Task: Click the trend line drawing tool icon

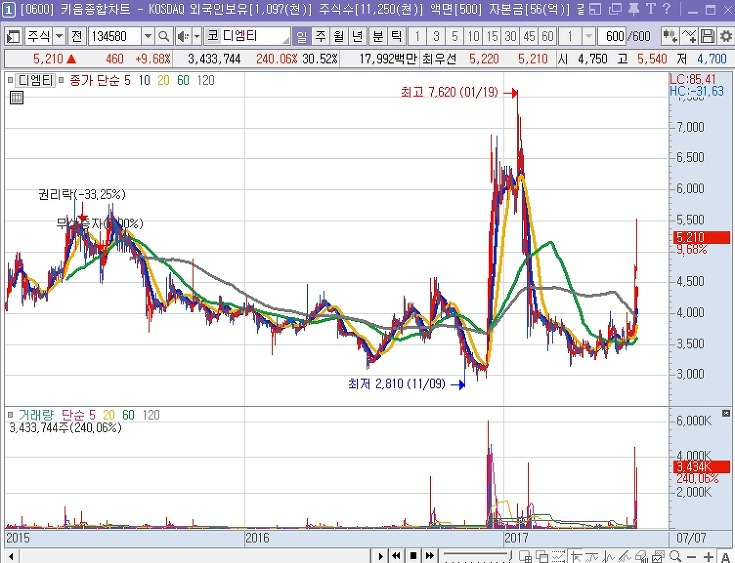Action: tap(625, 556)
